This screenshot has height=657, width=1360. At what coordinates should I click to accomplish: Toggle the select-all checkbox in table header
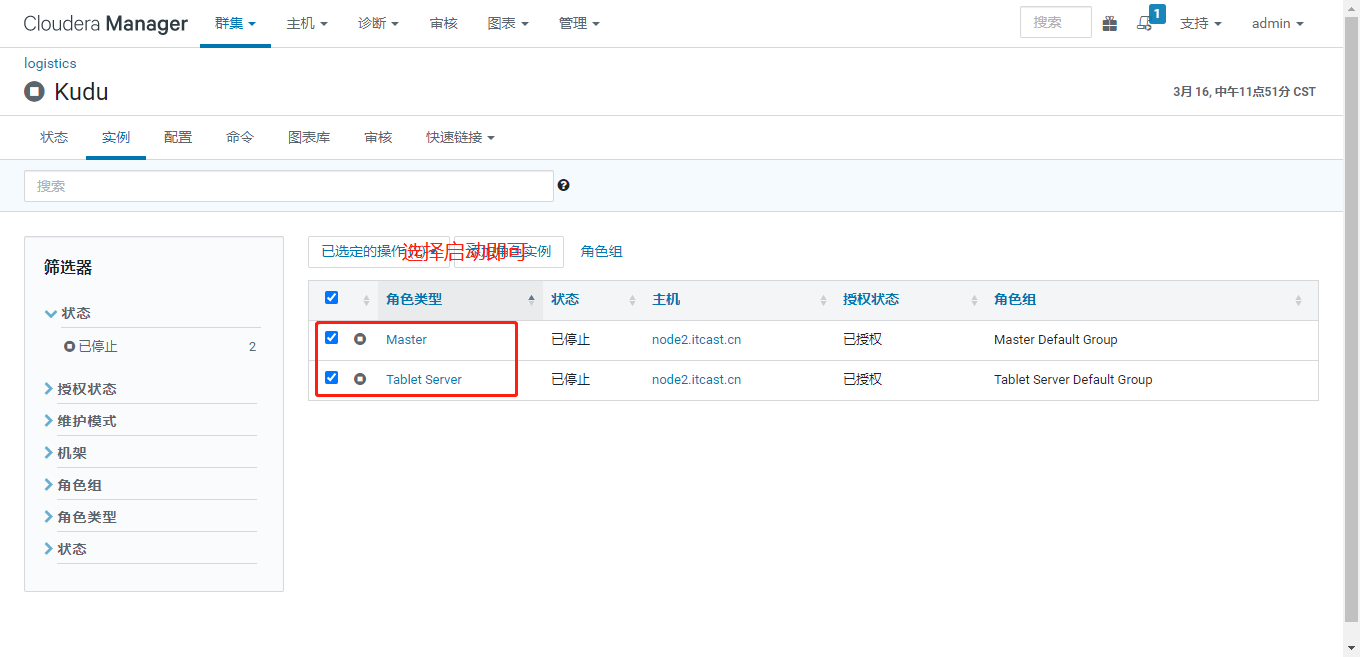(x=332, y=297)
